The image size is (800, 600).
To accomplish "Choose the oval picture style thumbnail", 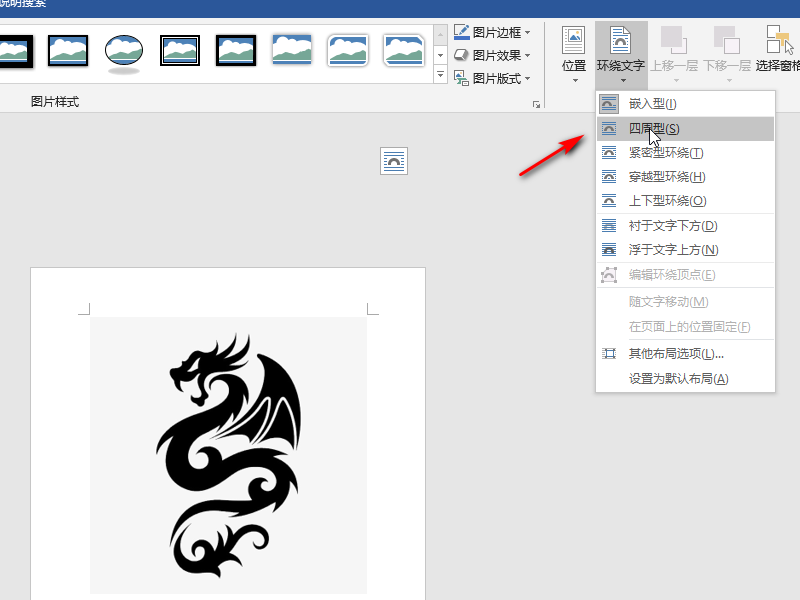I will 123,54.
